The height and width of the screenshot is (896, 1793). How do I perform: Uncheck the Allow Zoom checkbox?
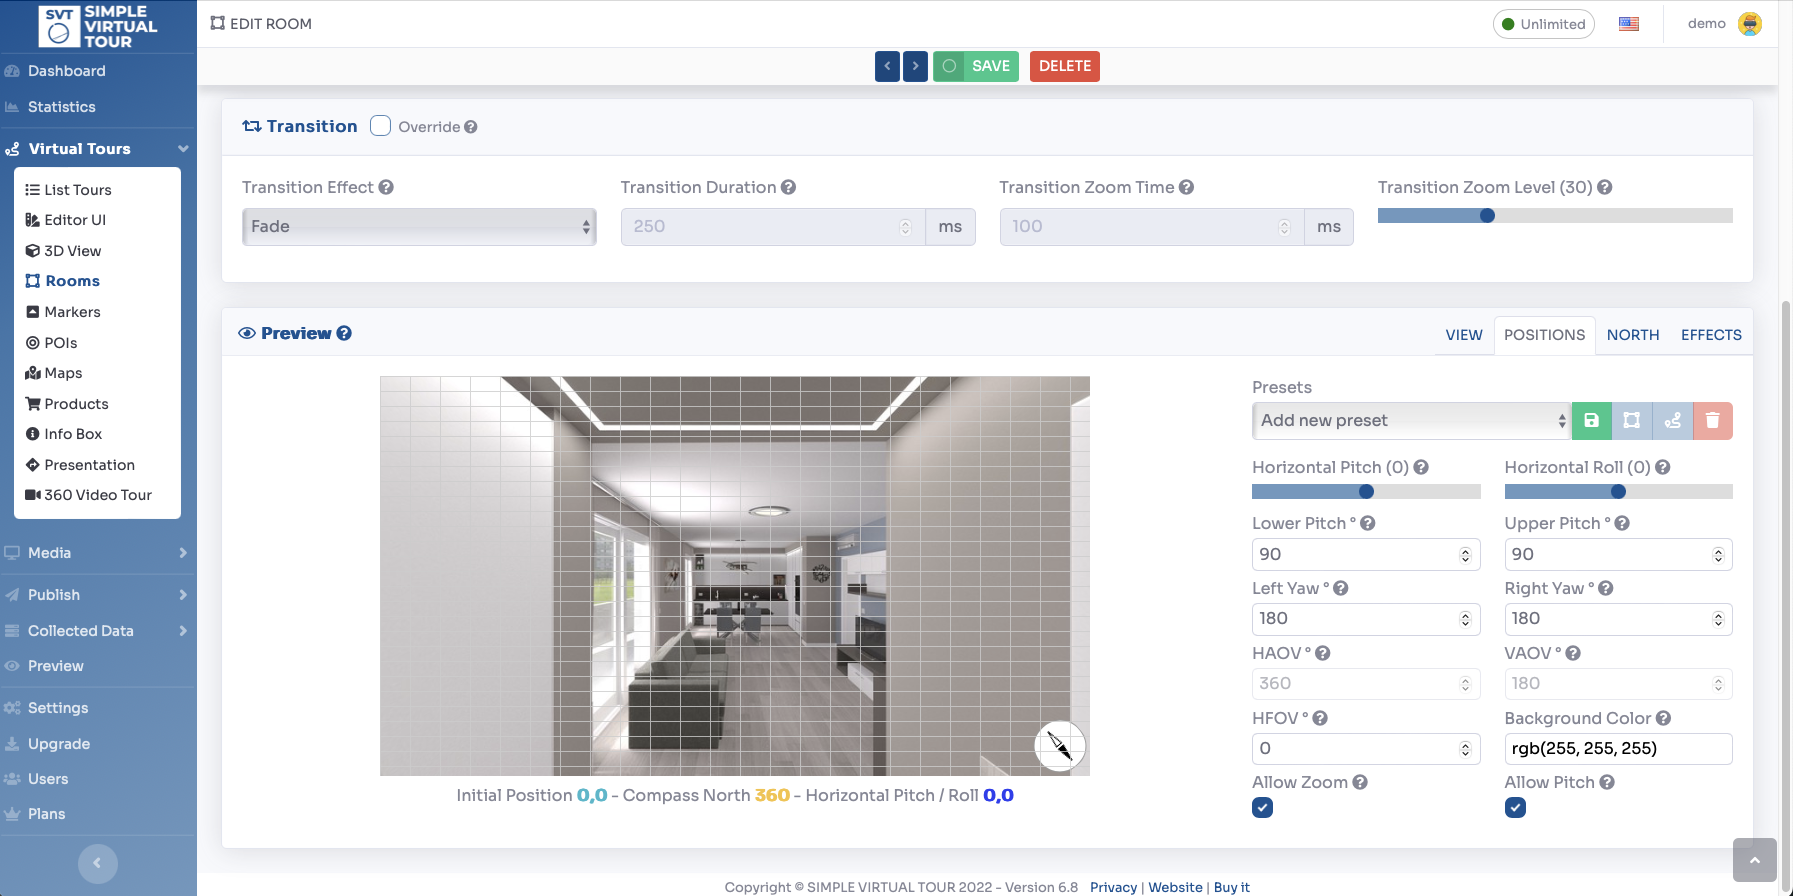pyautogui.click(x=1262, y=808)
